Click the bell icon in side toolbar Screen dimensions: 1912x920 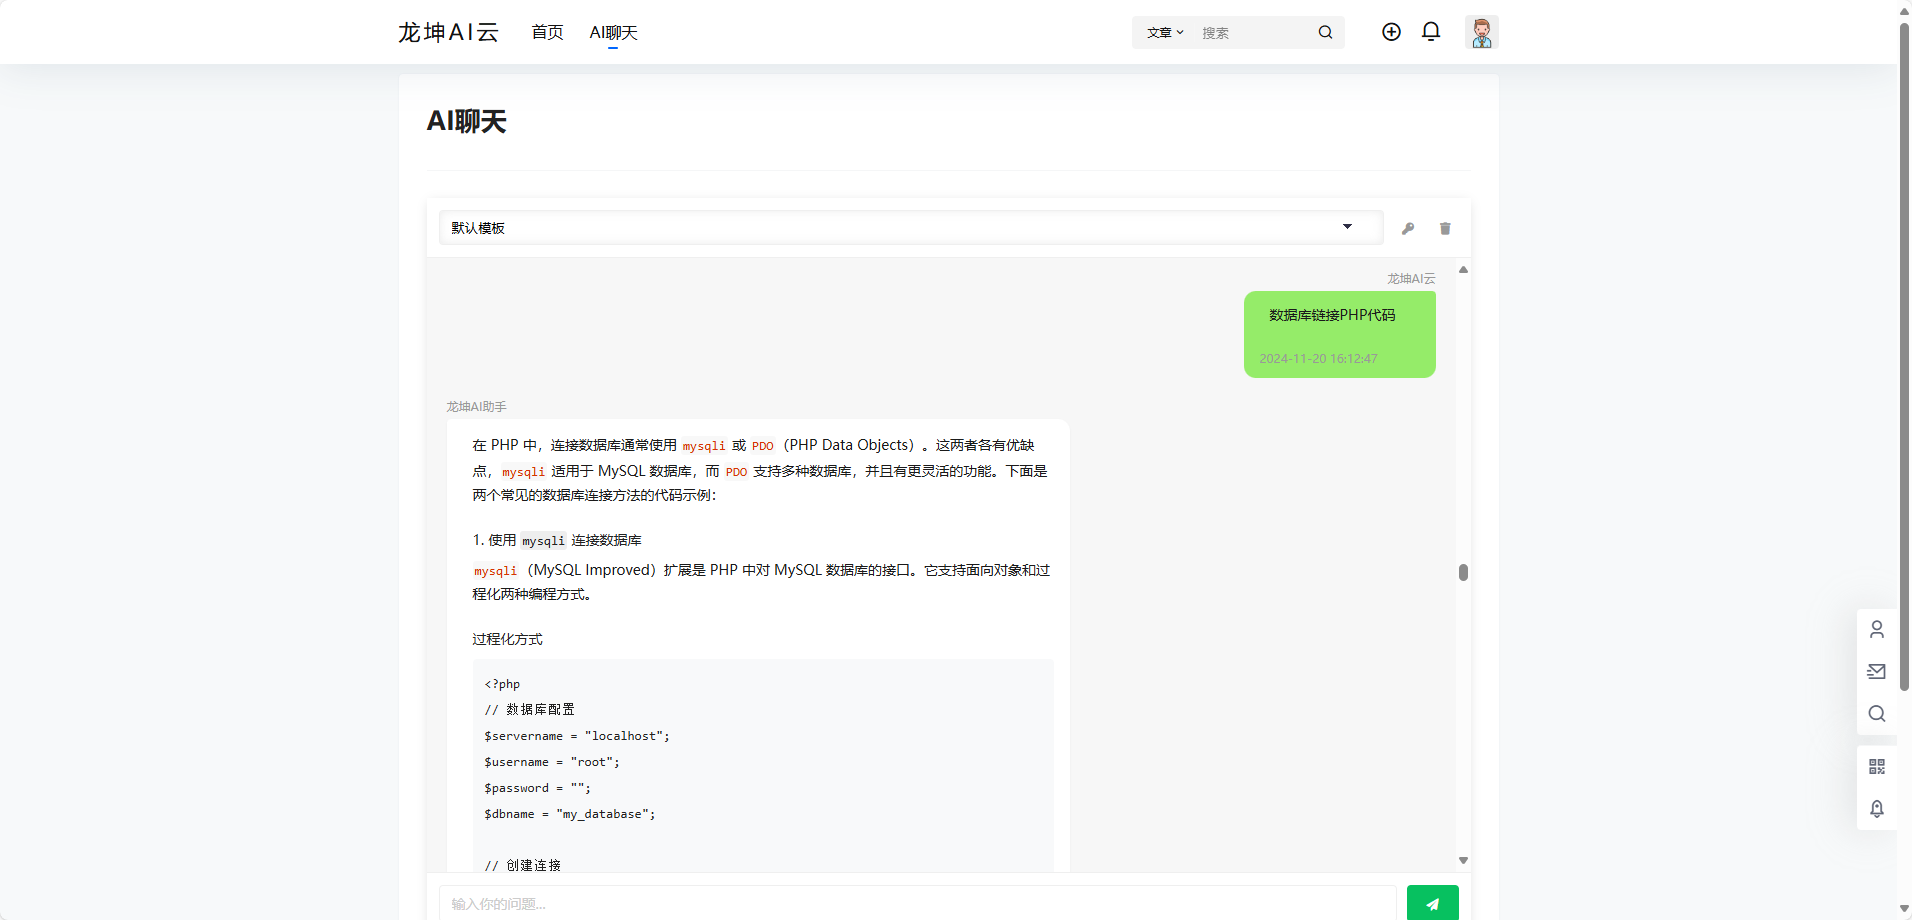coord(1877,808)
